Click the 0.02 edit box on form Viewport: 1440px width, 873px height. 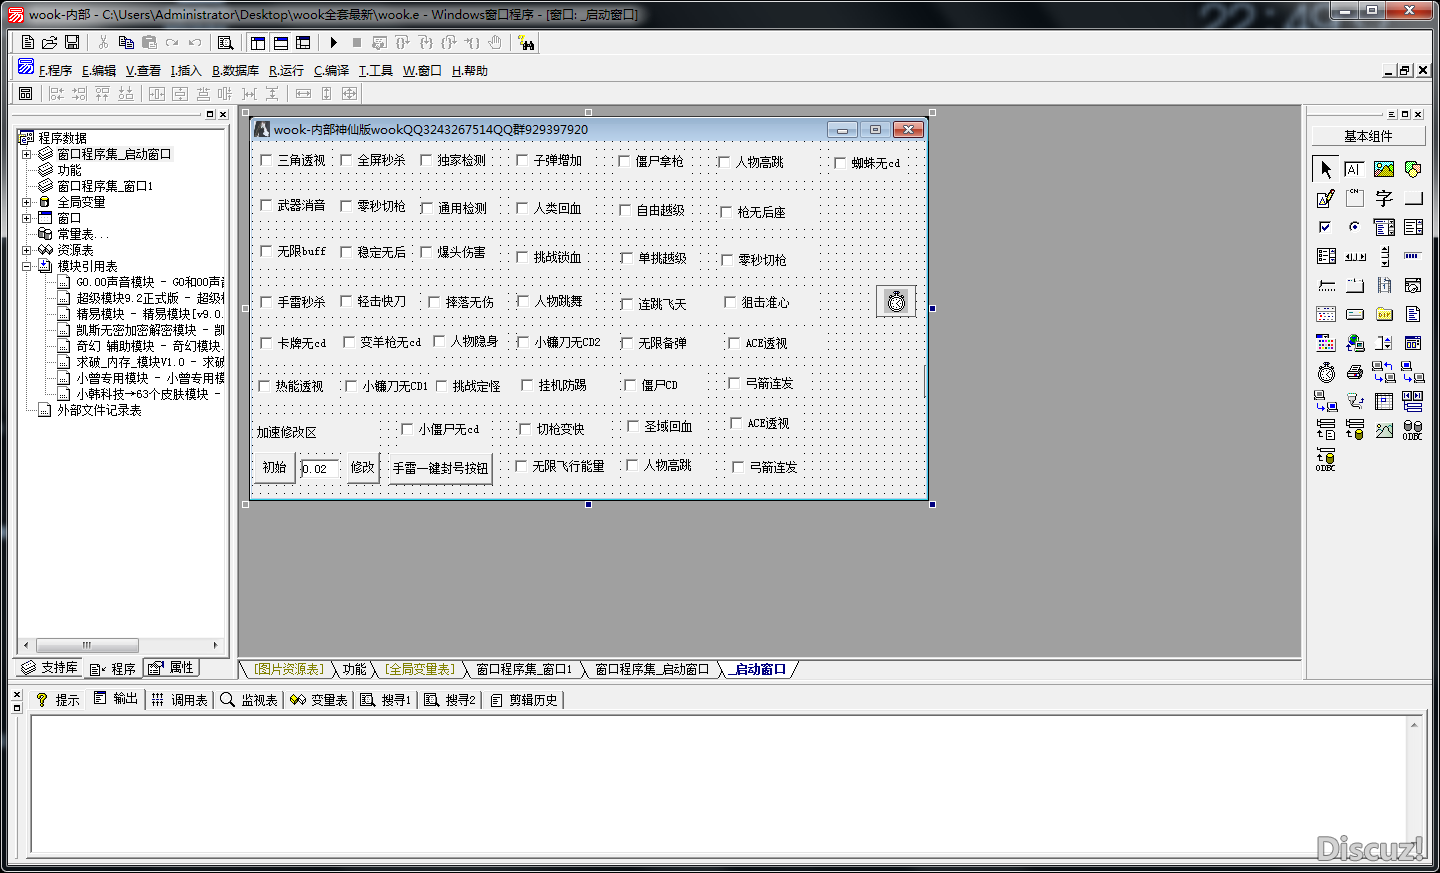point(320,468)
